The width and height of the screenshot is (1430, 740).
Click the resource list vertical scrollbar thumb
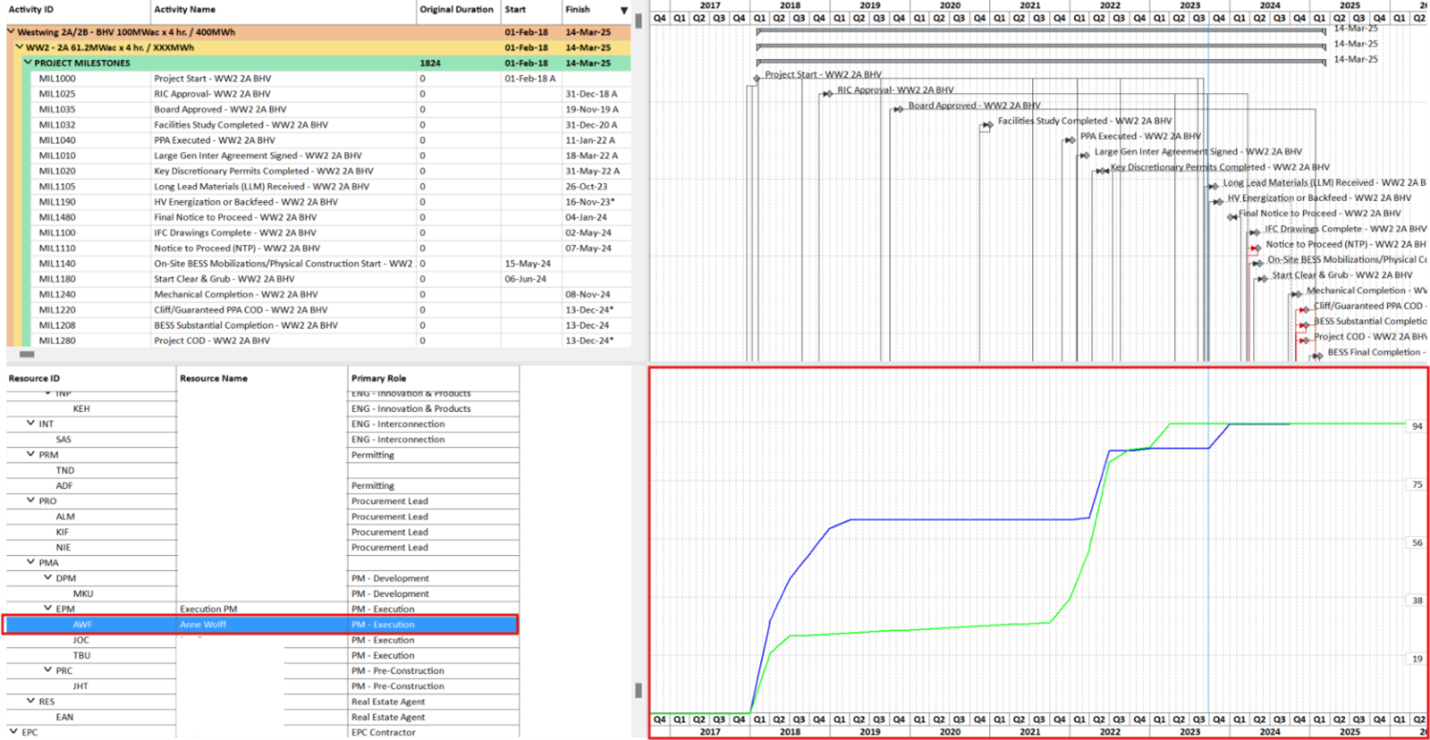click(637, 690)
